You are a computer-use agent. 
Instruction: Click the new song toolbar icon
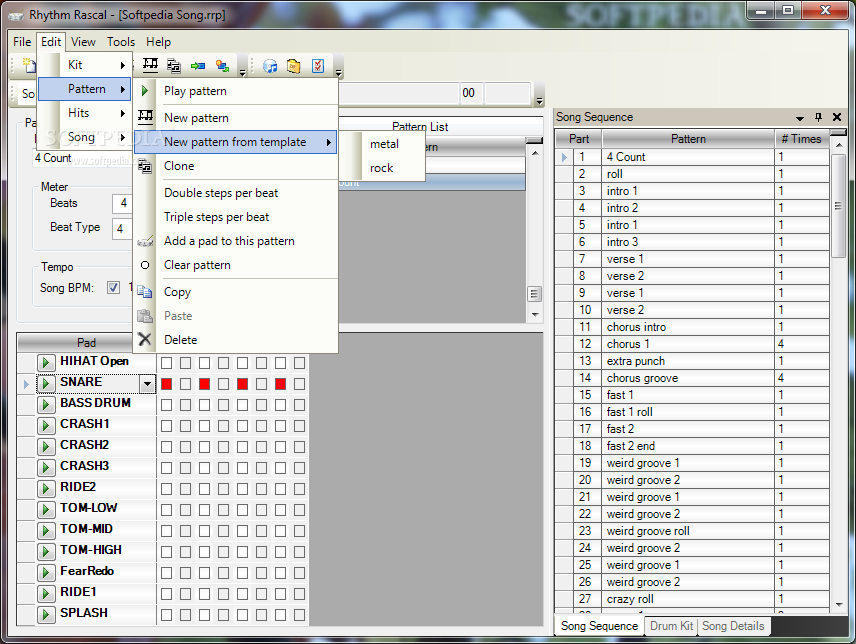(x=28, y=65)
